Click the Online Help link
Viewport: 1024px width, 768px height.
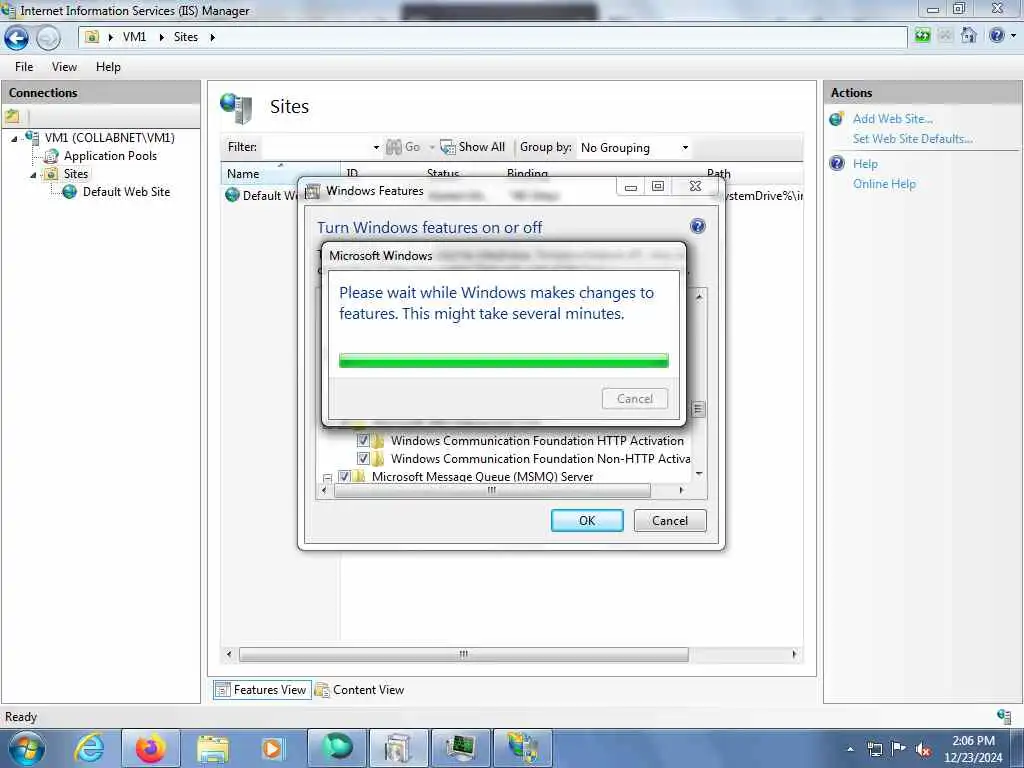click(884, 184)
